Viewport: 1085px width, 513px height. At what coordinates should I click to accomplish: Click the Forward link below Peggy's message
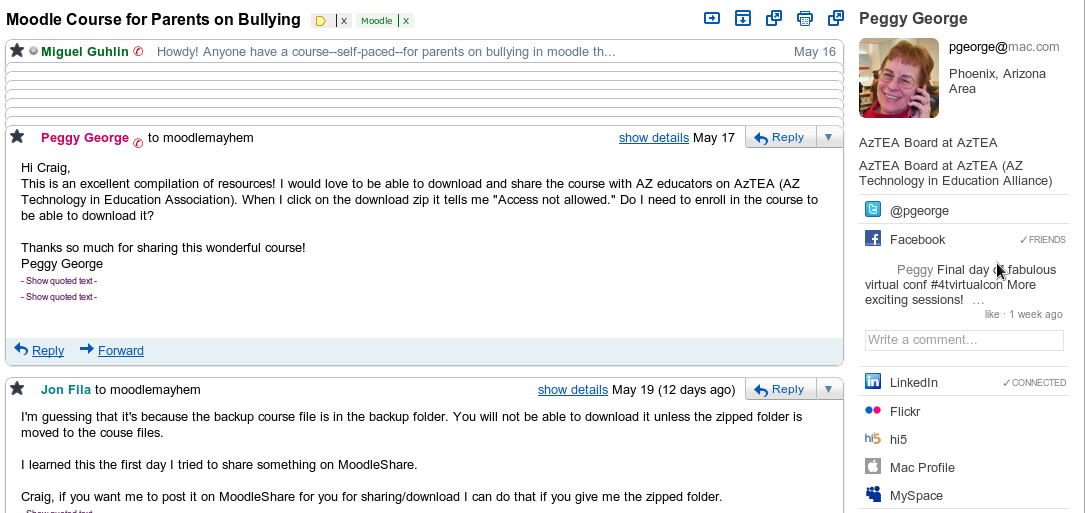[x=120, y=350]
